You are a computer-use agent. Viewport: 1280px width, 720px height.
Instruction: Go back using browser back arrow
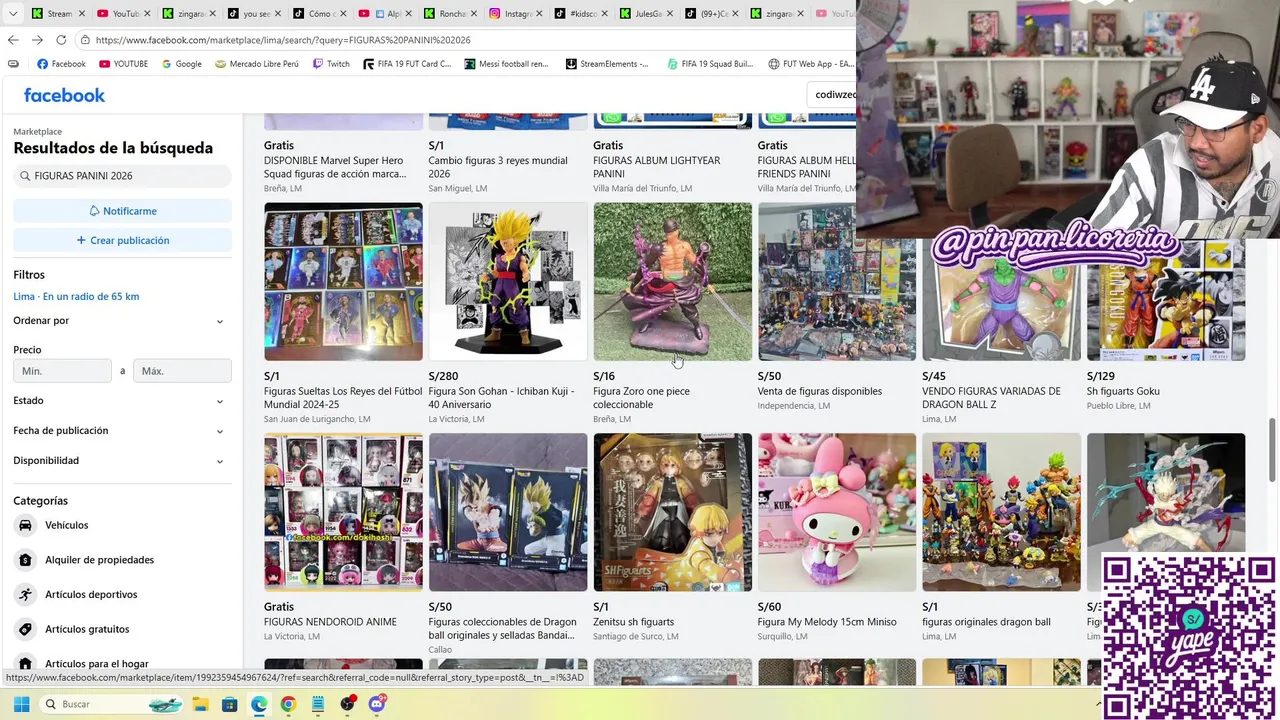(13, 40)
